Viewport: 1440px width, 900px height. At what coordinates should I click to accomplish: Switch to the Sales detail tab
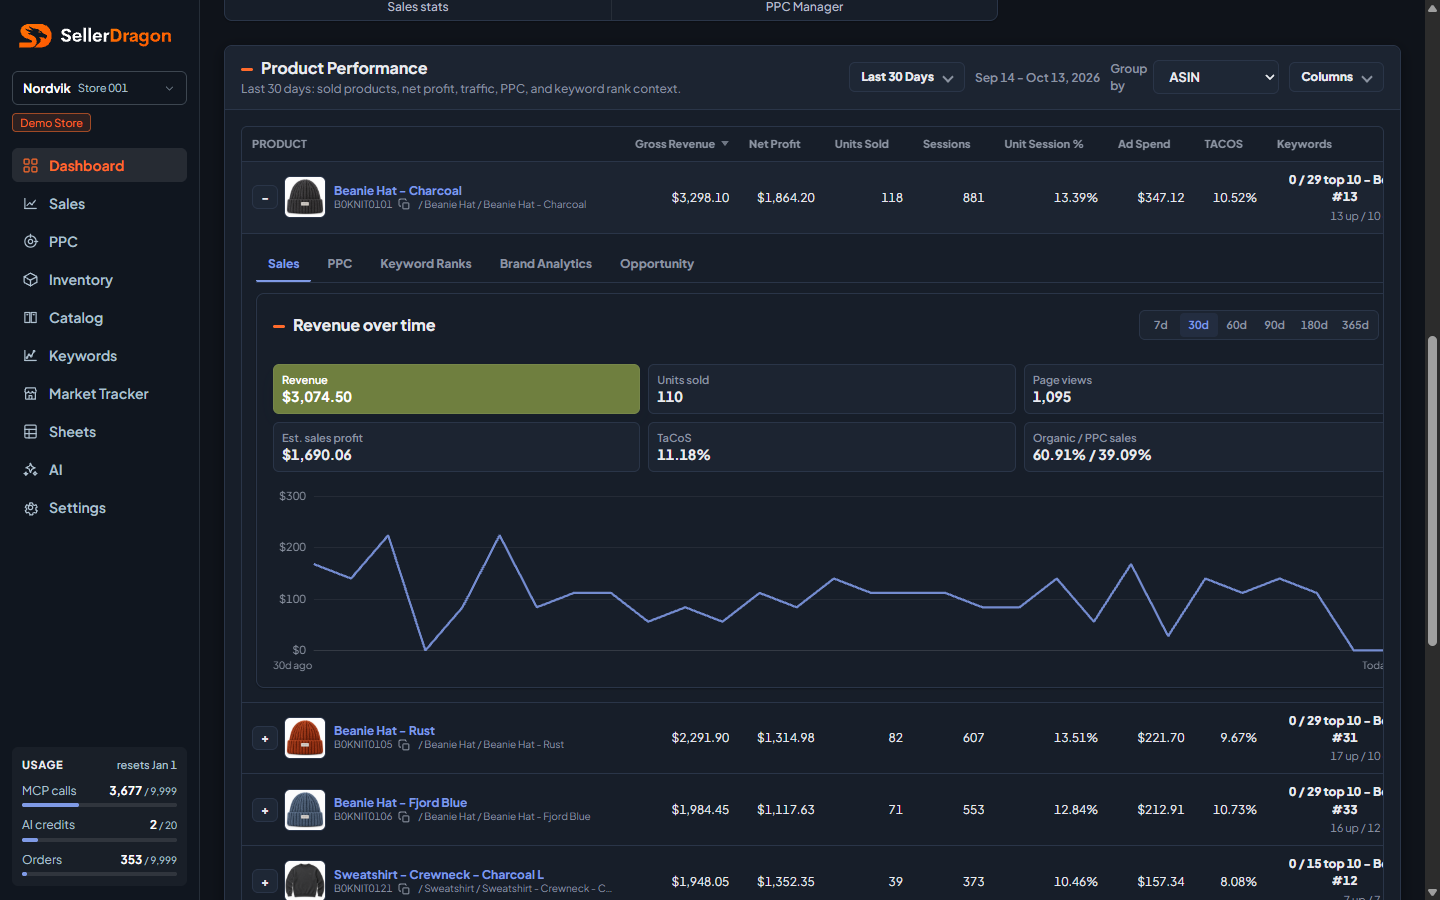pyautogui.click(x=283, y=264)
